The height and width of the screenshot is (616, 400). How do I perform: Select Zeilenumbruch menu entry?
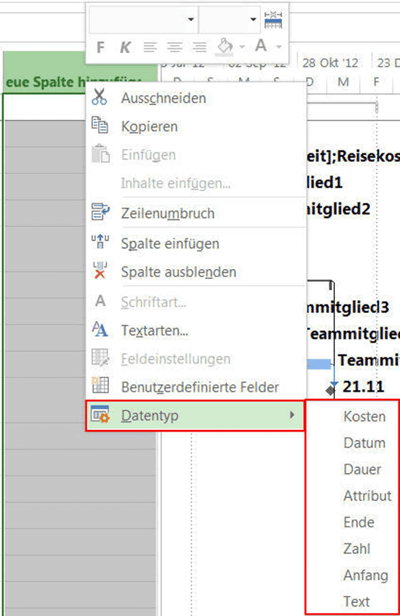click(x=195, y=213)
